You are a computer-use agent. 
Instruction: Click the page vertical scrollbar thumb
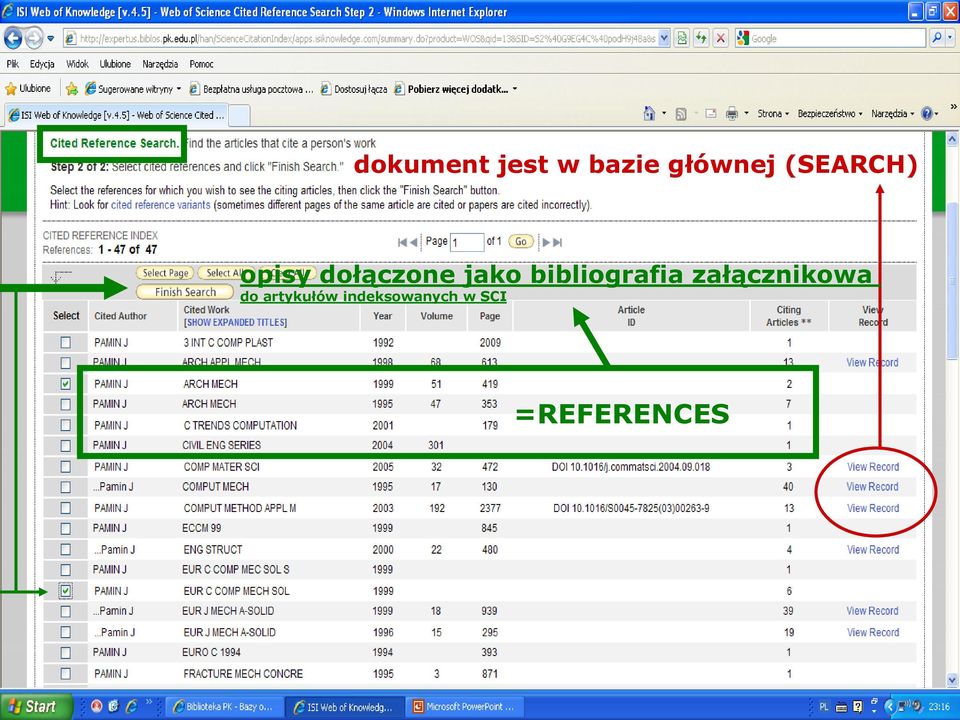(953, 279)
